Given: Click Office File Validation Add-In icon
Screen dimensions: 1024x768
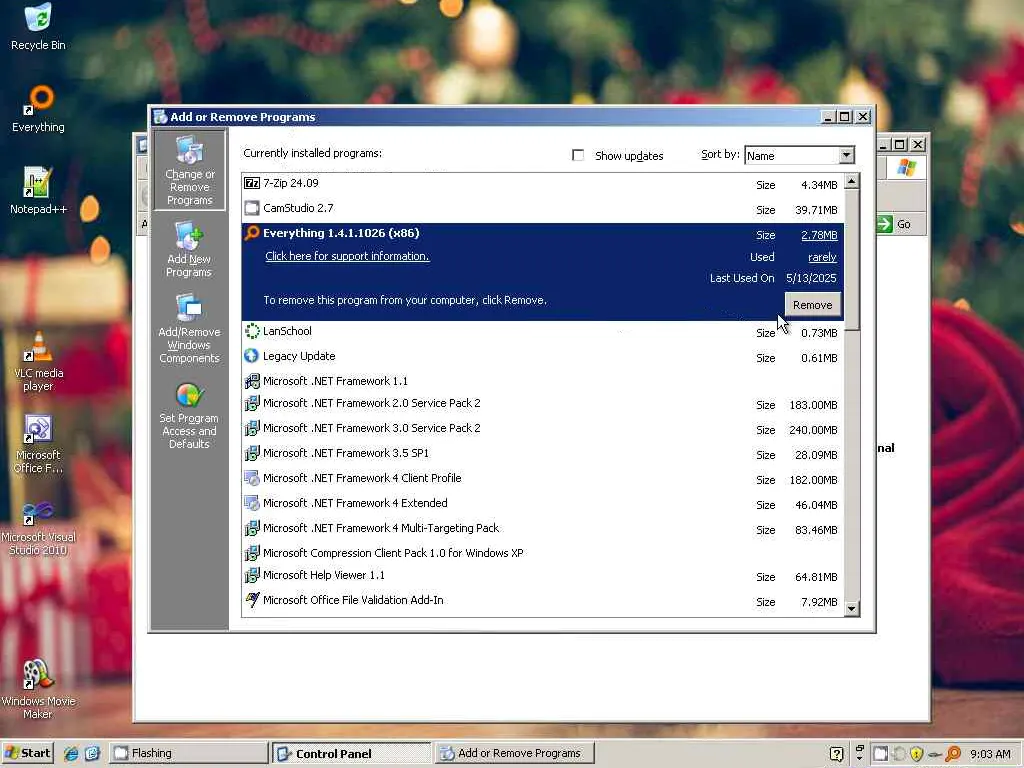Looking at the screenshot, I should tap(252, 600).
